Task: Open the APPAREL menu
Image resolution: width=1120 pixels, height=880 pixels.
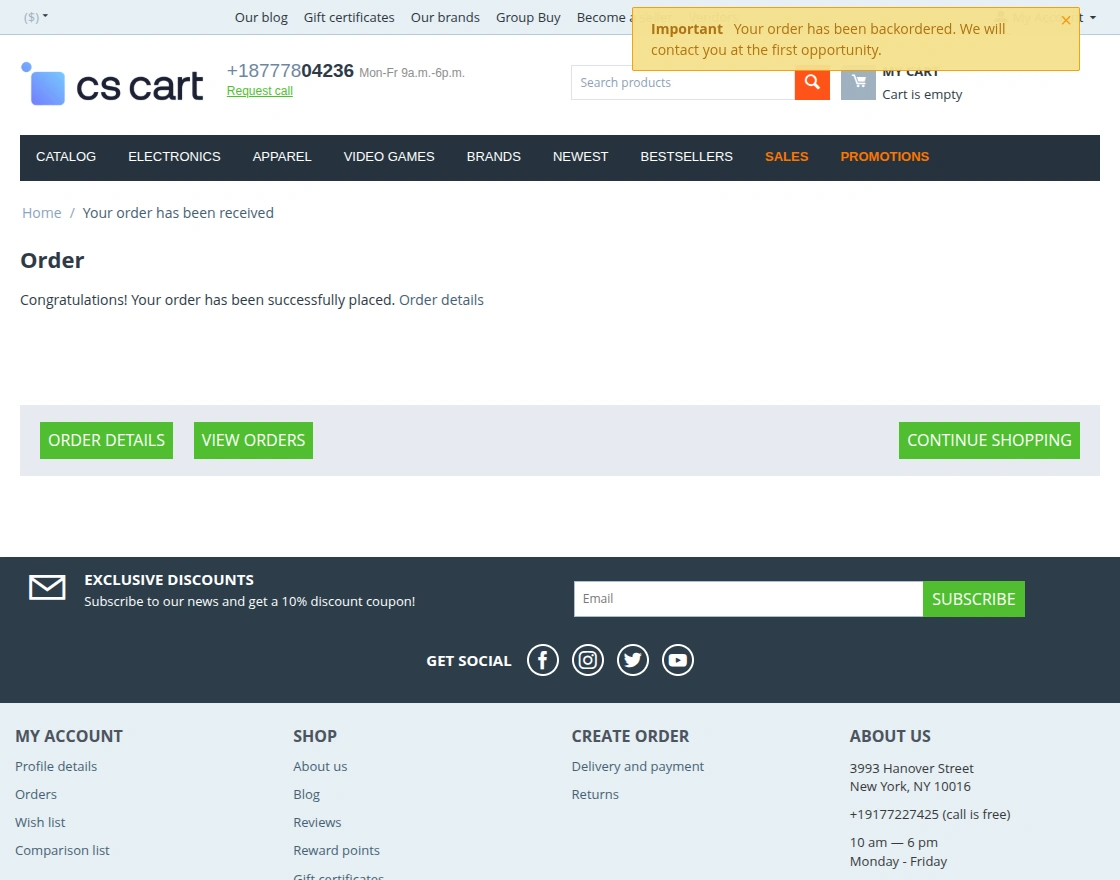Action: (282, 156)
